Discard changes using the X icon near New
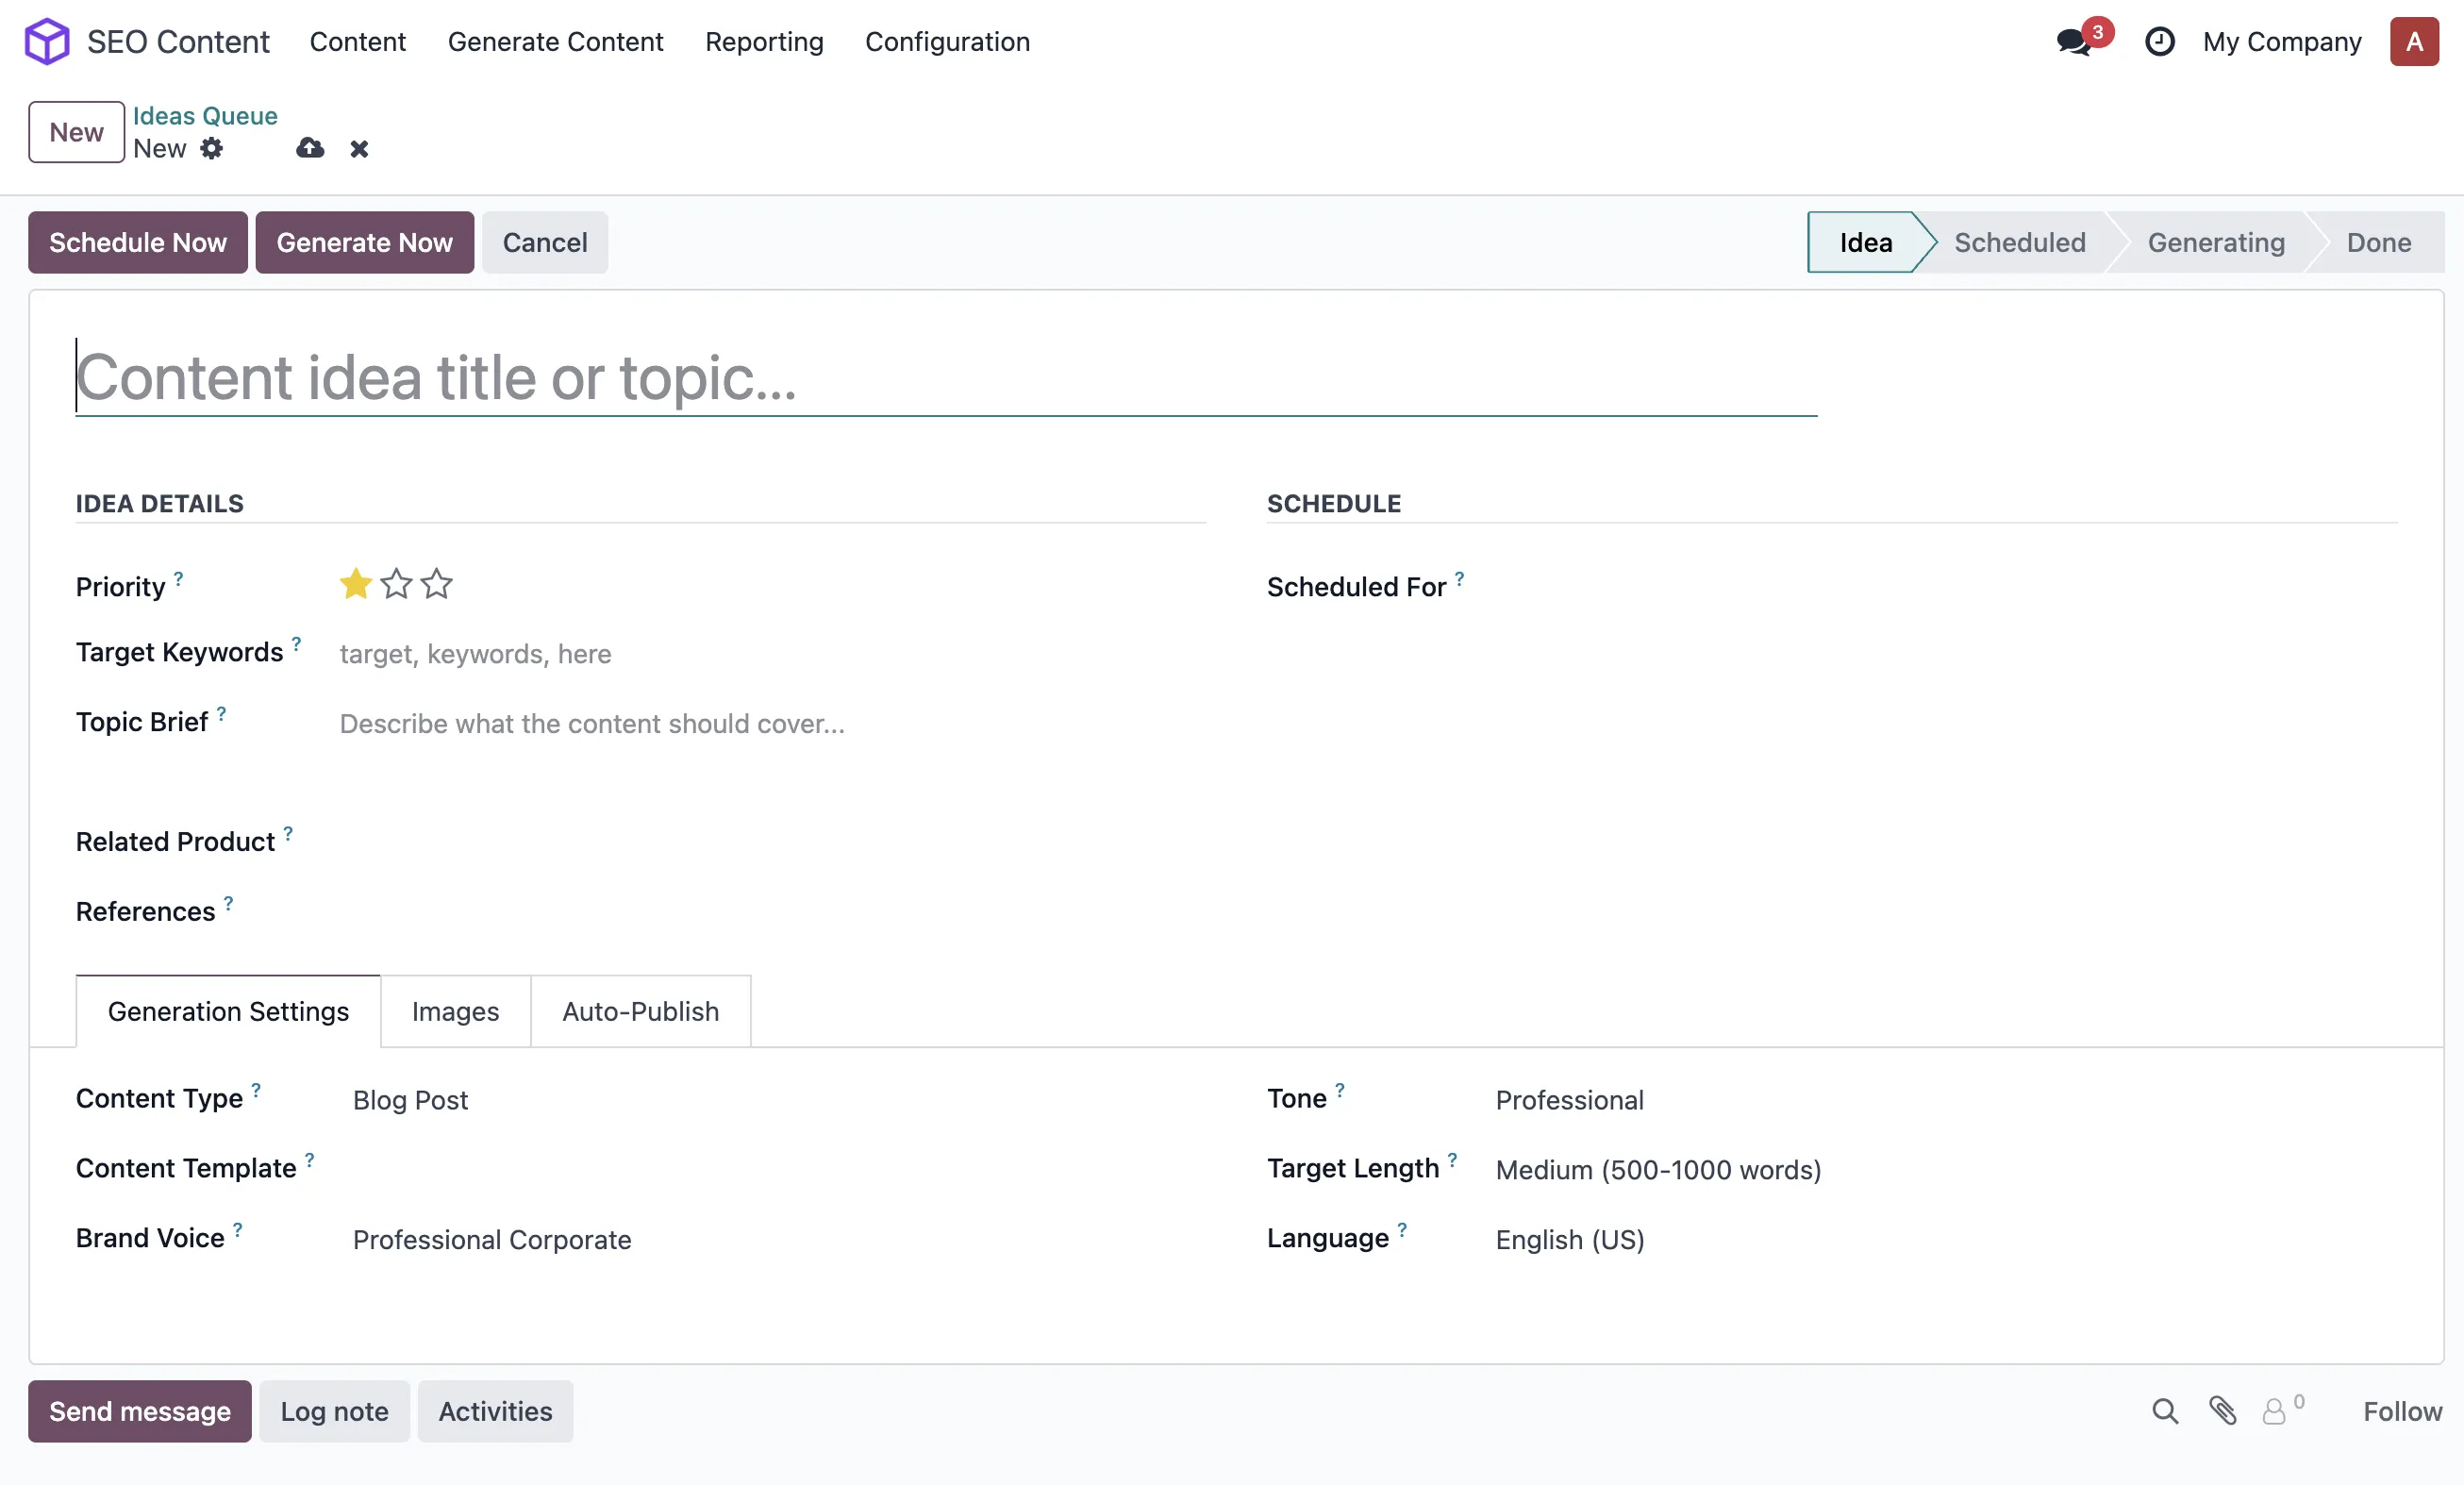The width and height of the screenshot is (2464, 1485). point(359,148)
